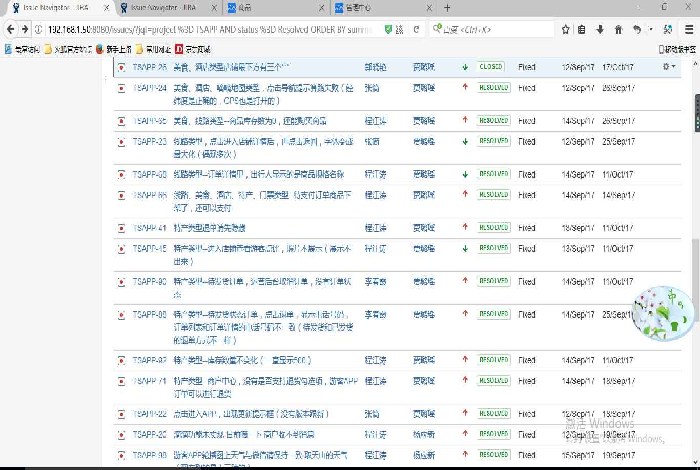The height and width of the screenshot is (470, 700).
Task: Click the CLOSED status badge in the first row
Action: coord(491,67)
